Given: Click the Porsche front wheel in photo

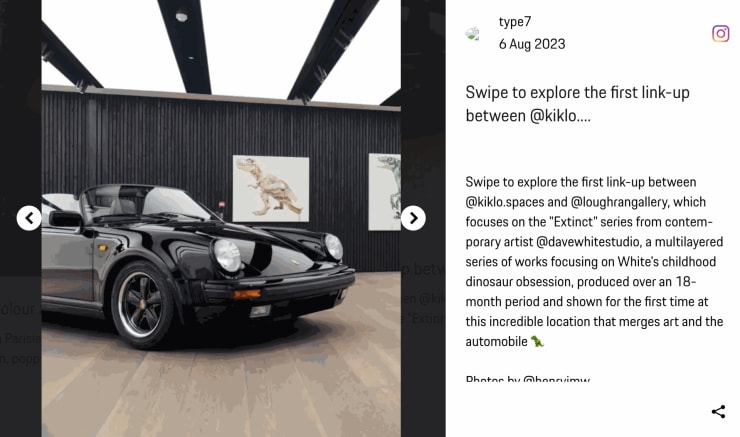Looking at the screenshot, I should point(143,306).
